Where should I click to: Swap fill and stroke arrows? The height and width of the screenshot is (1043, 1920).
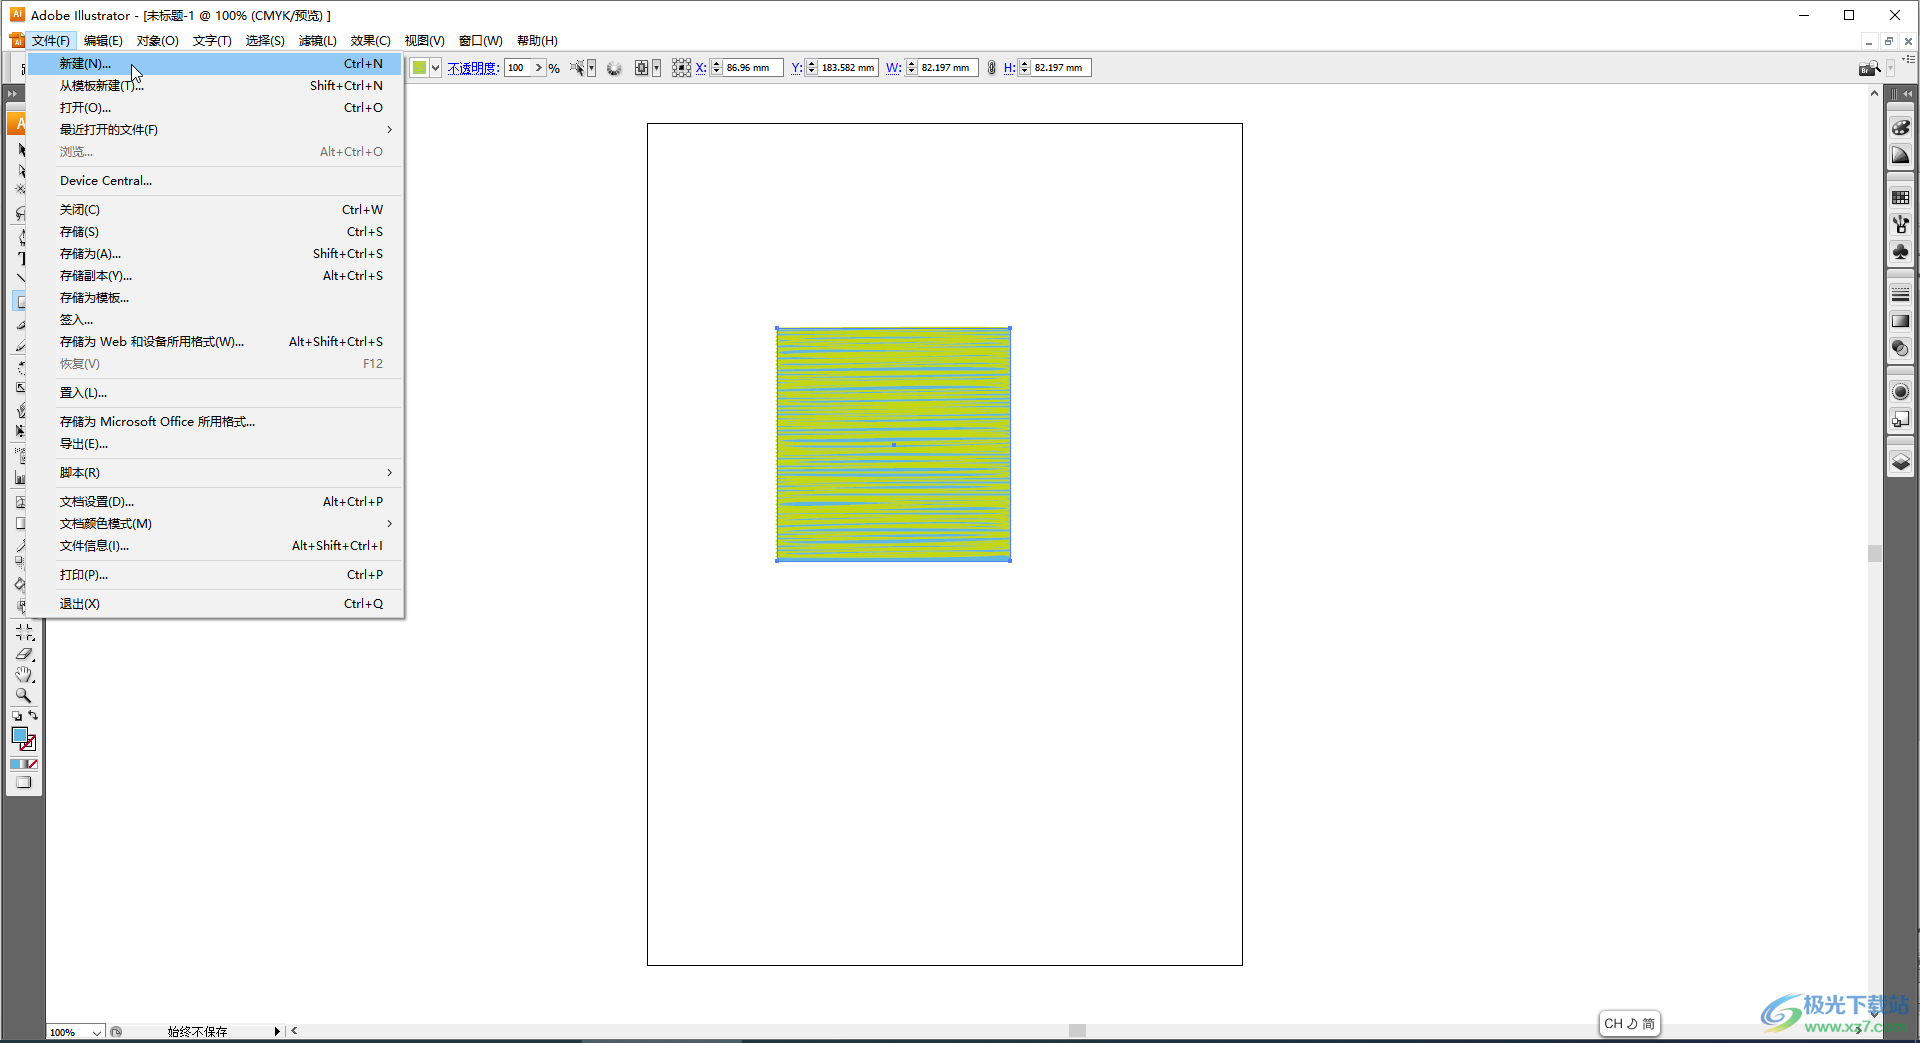click(33, 716)
